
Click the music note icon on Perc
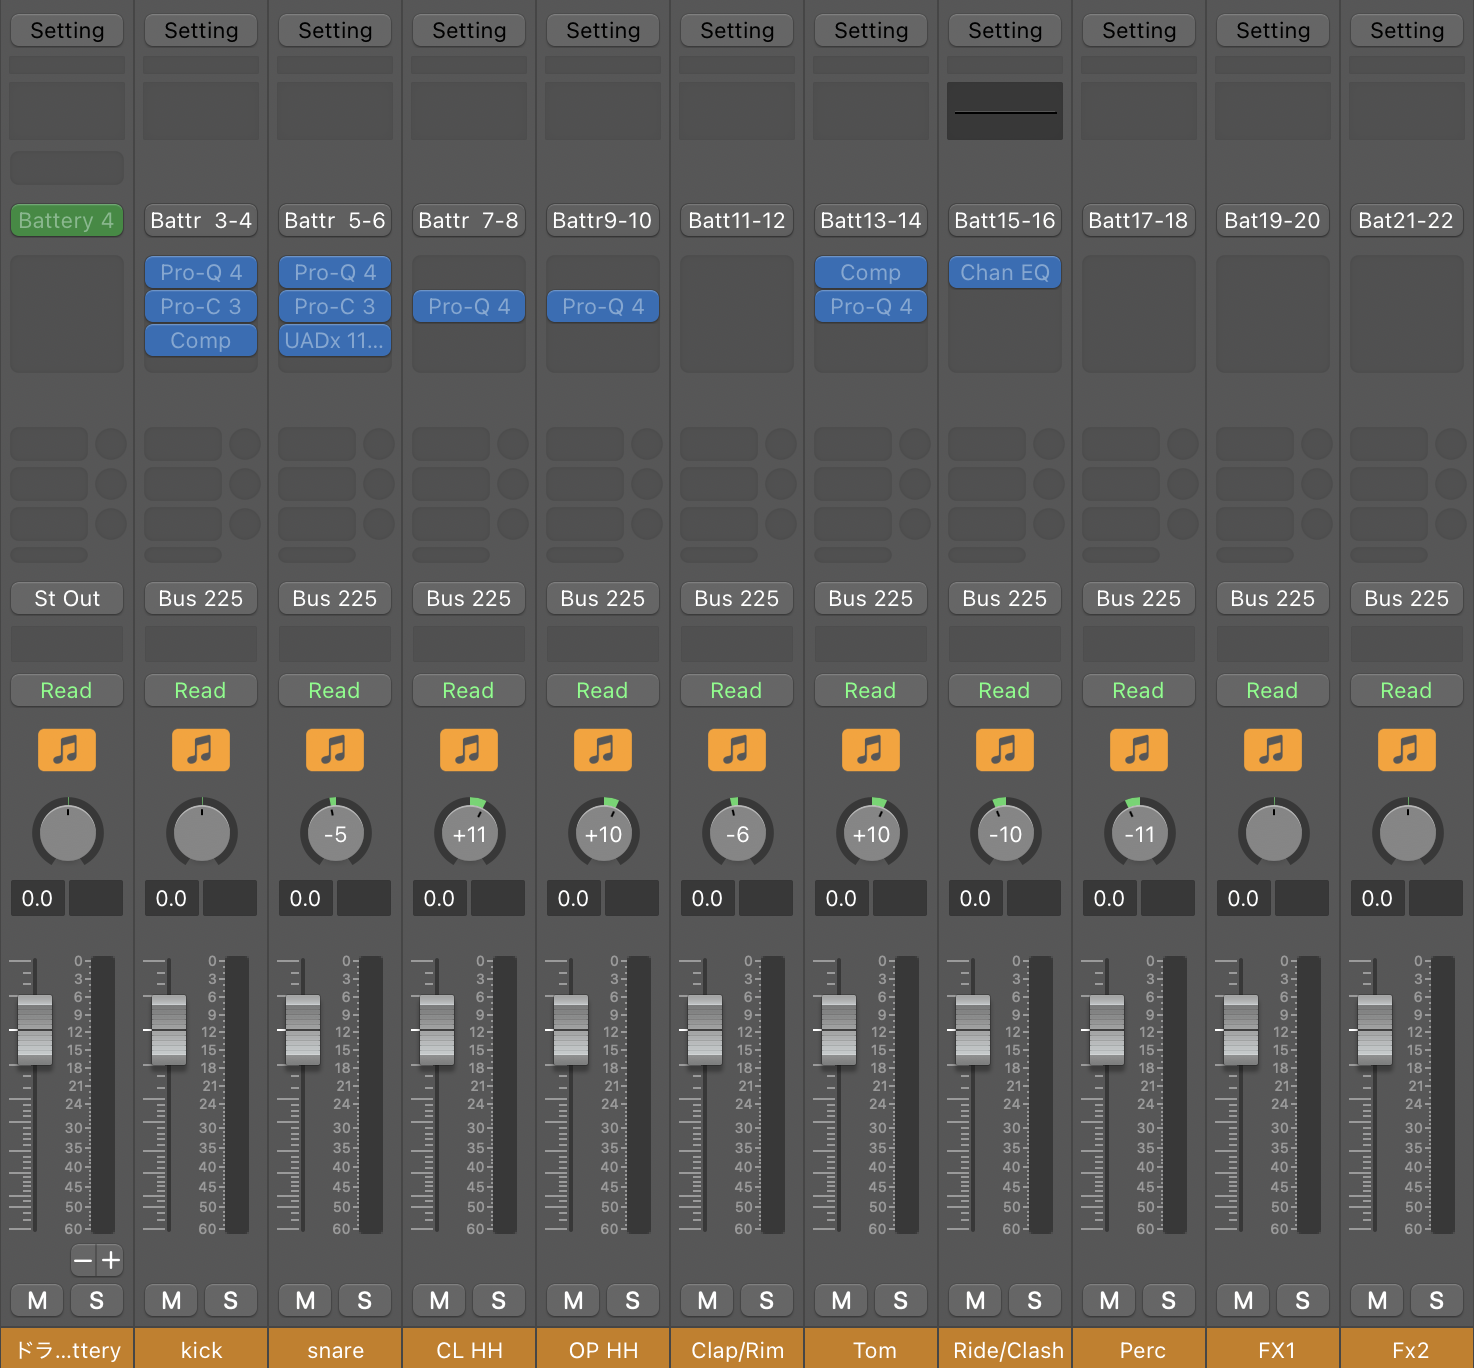1139,749
